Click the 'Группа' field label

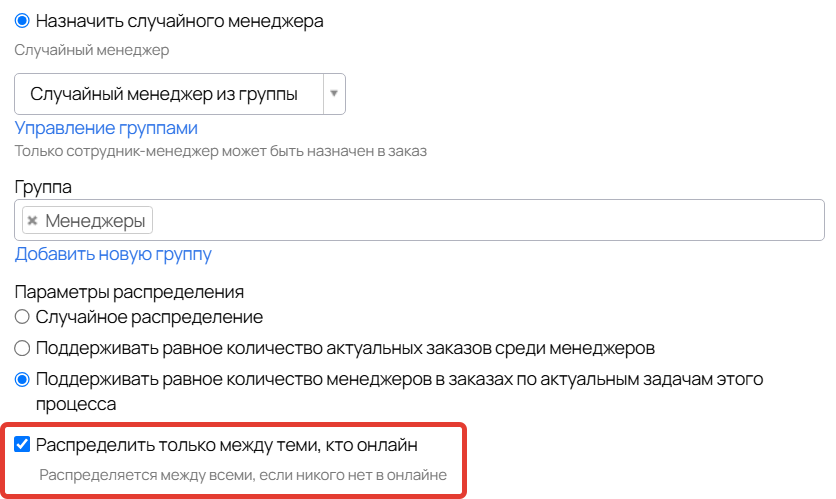pos(43,187)
